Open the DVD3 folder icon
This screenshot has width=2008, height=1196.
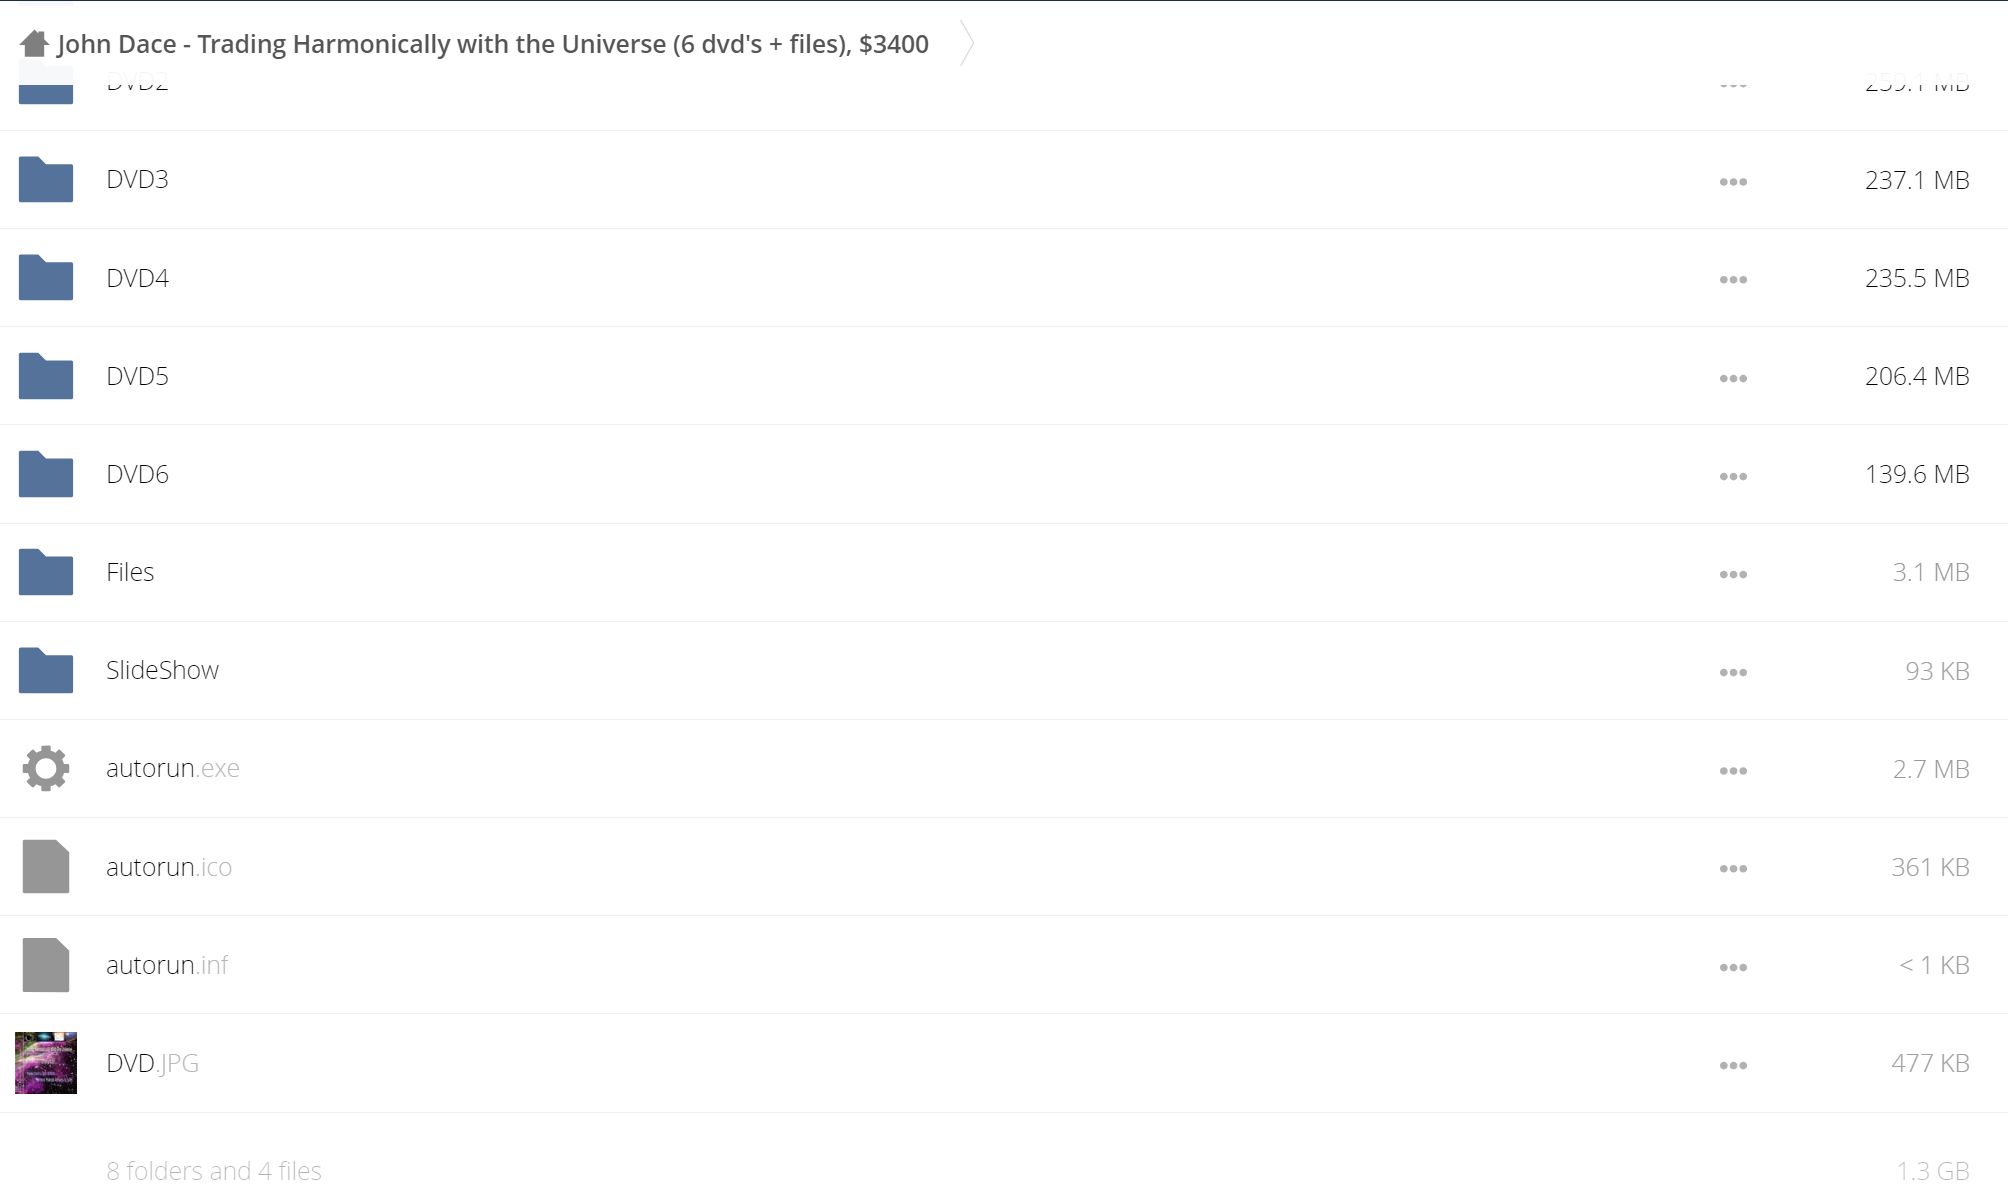46,179
